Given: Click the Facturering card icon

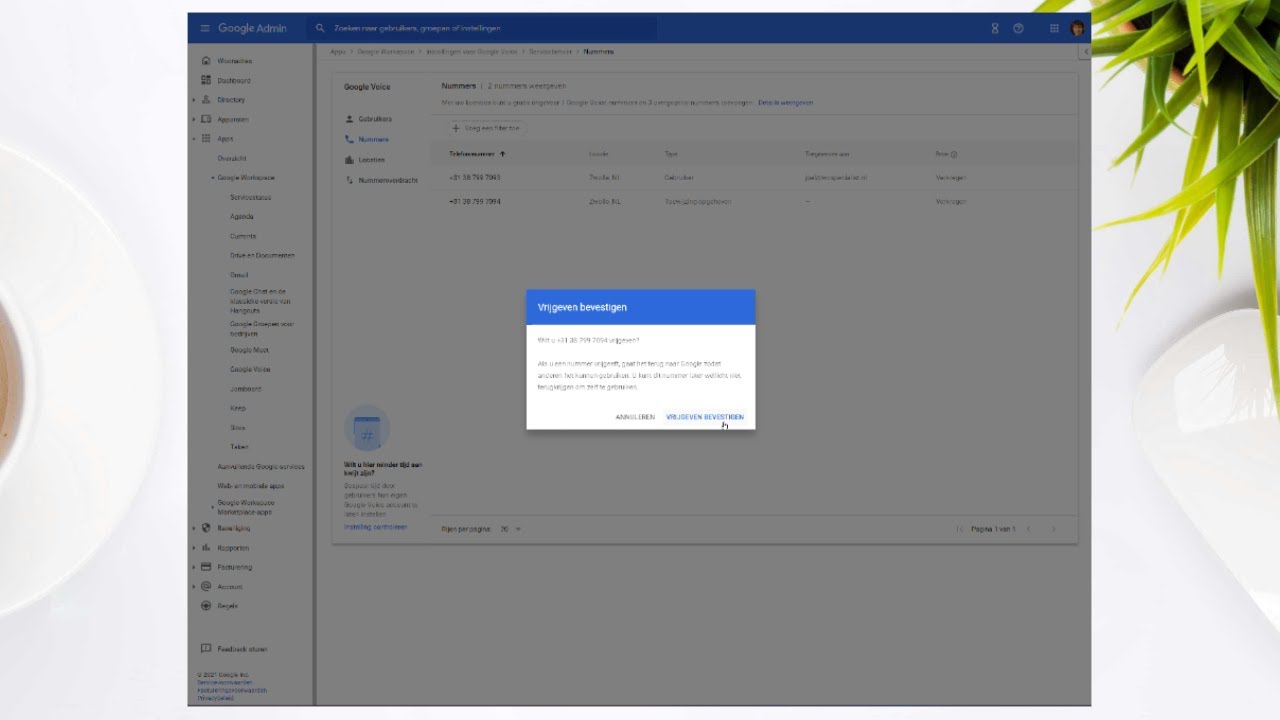Looking at the screenshot, I should [206, 567].
